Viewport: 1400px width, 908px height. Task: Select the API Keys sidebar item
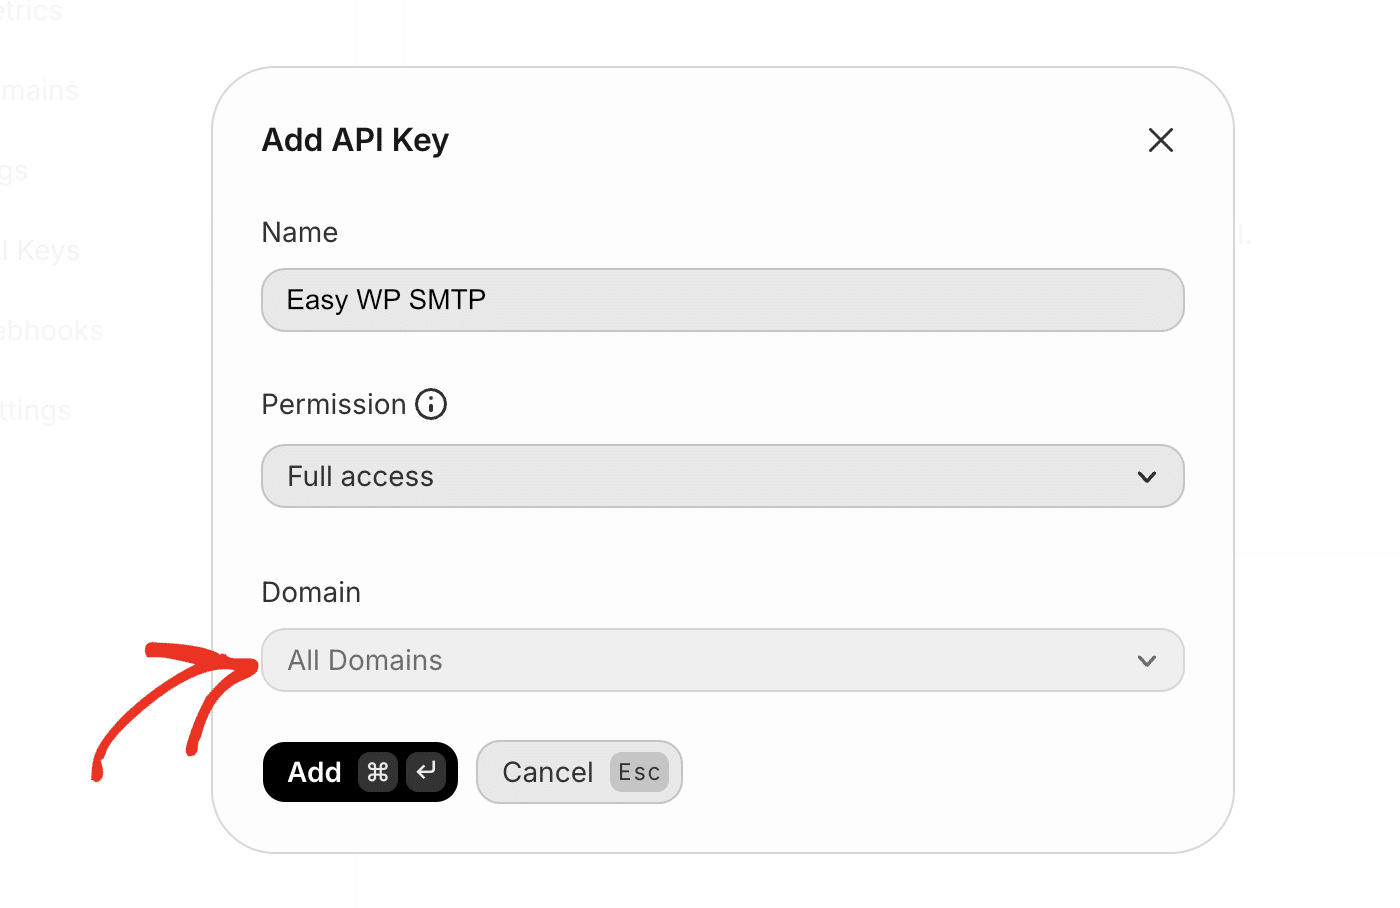pos(40,250)
